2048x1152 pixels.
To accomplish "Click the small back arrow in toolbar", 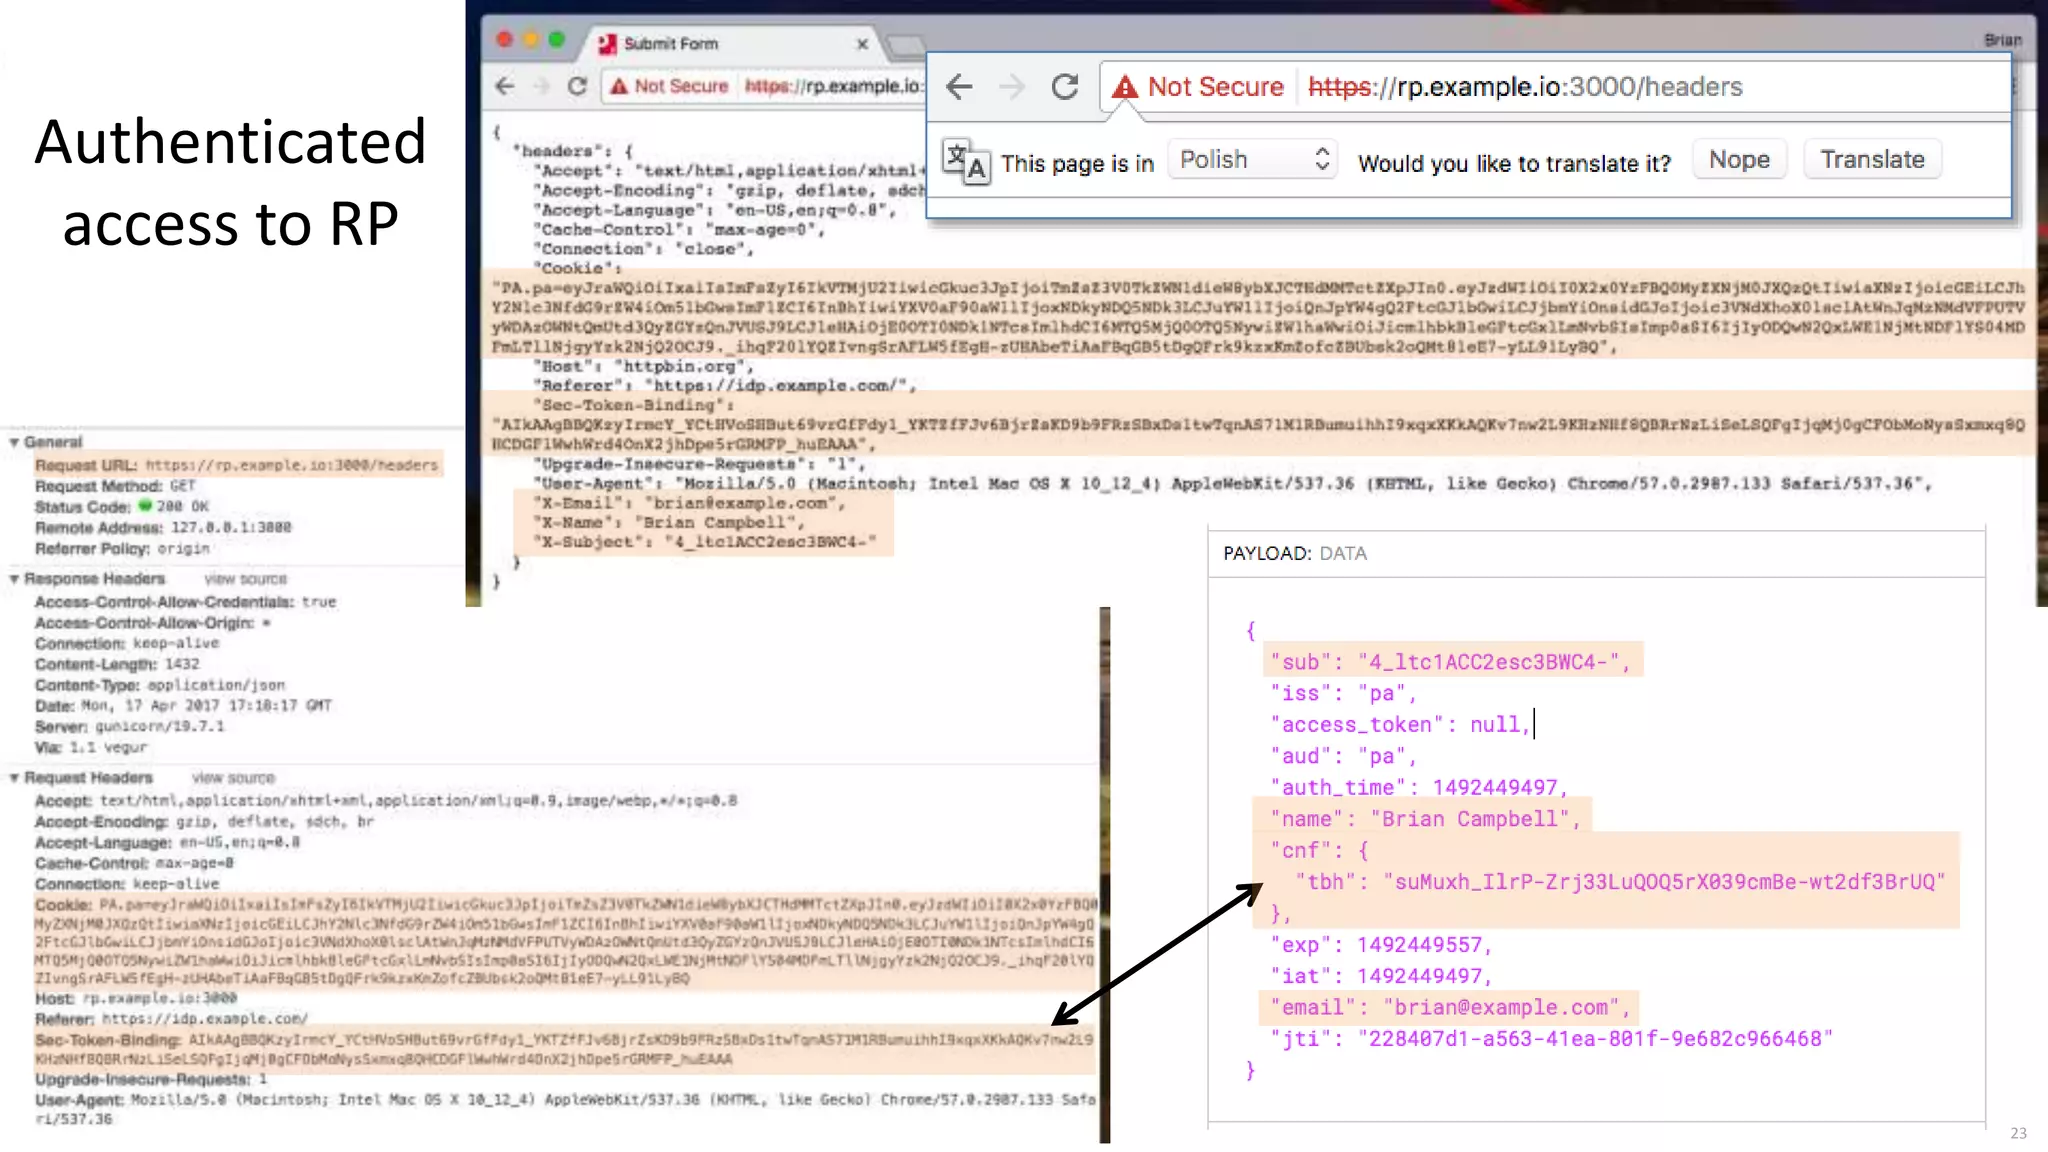I will pyautogui.click(x=505, y=86).
